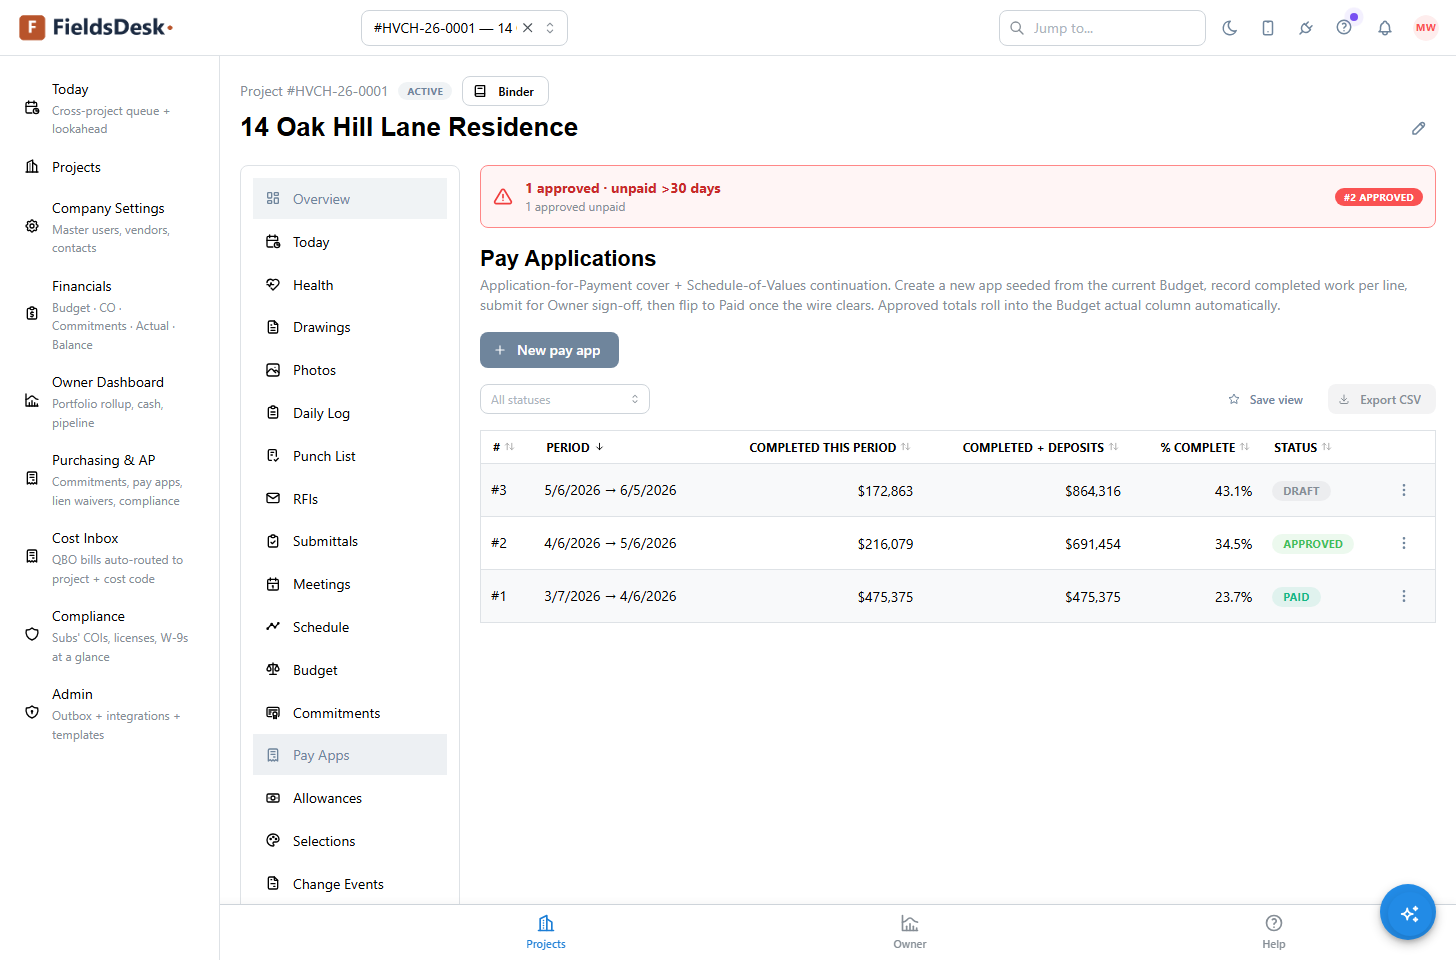
Task: Click the $216,079 amount cell
Action: coord(885,544)
